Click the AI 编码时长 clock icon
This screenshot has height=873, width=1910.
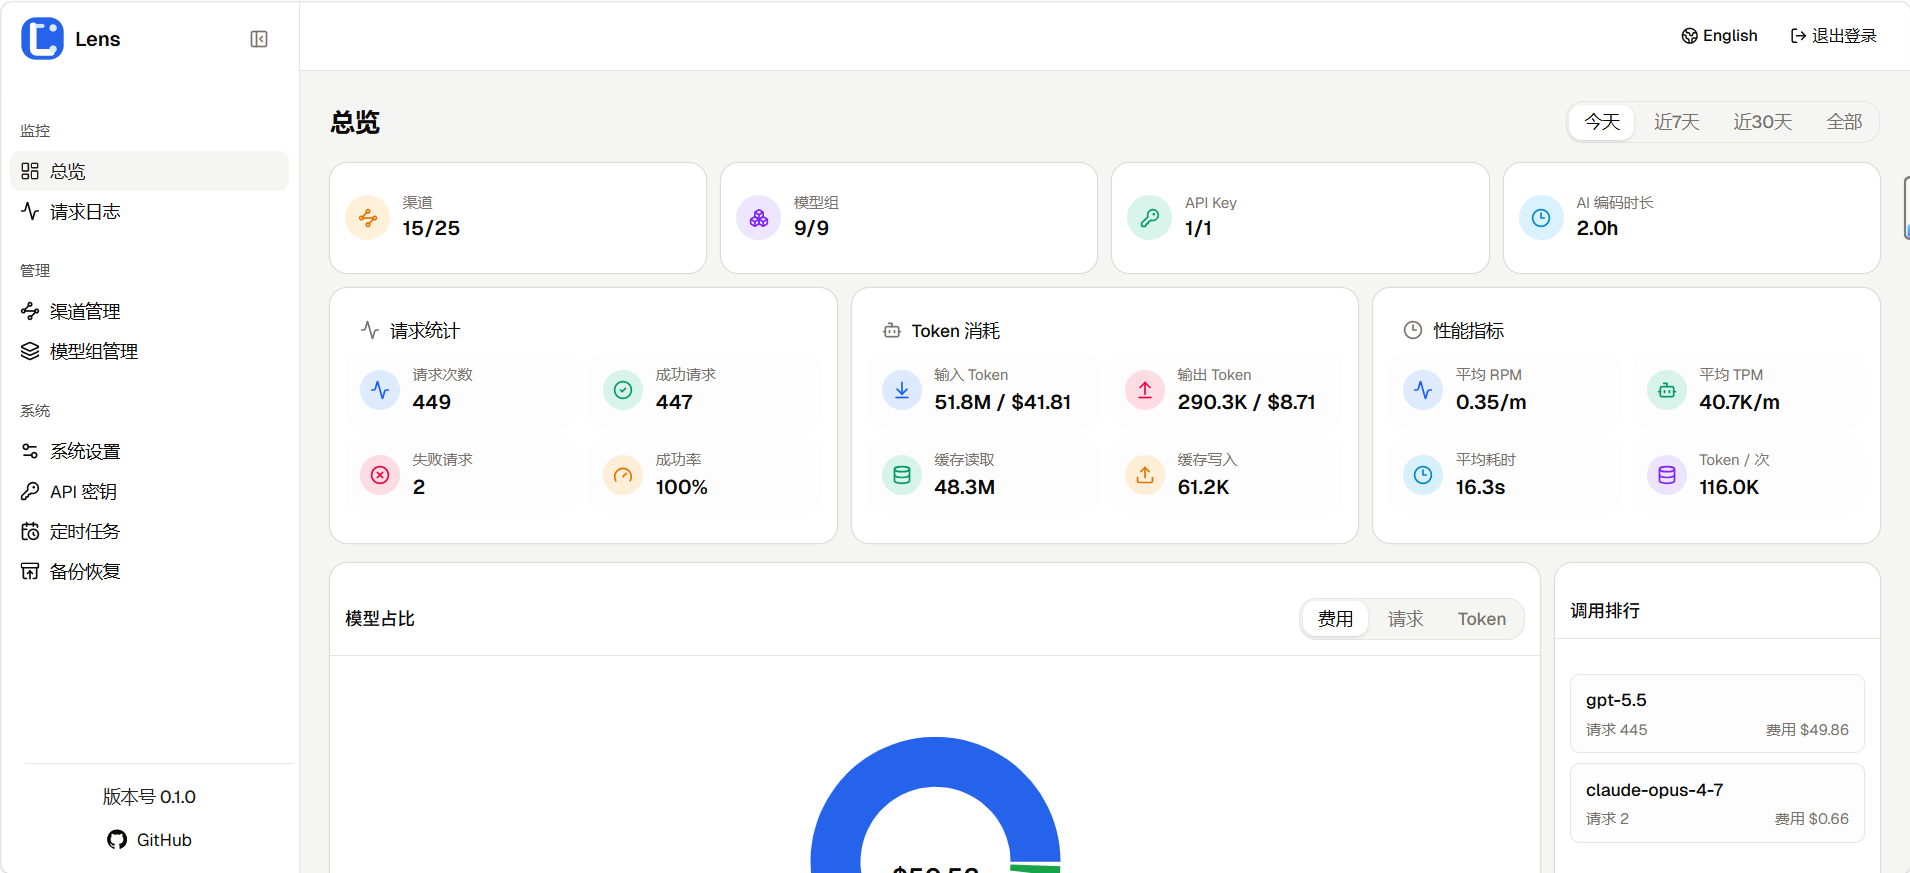(1541, 218)
